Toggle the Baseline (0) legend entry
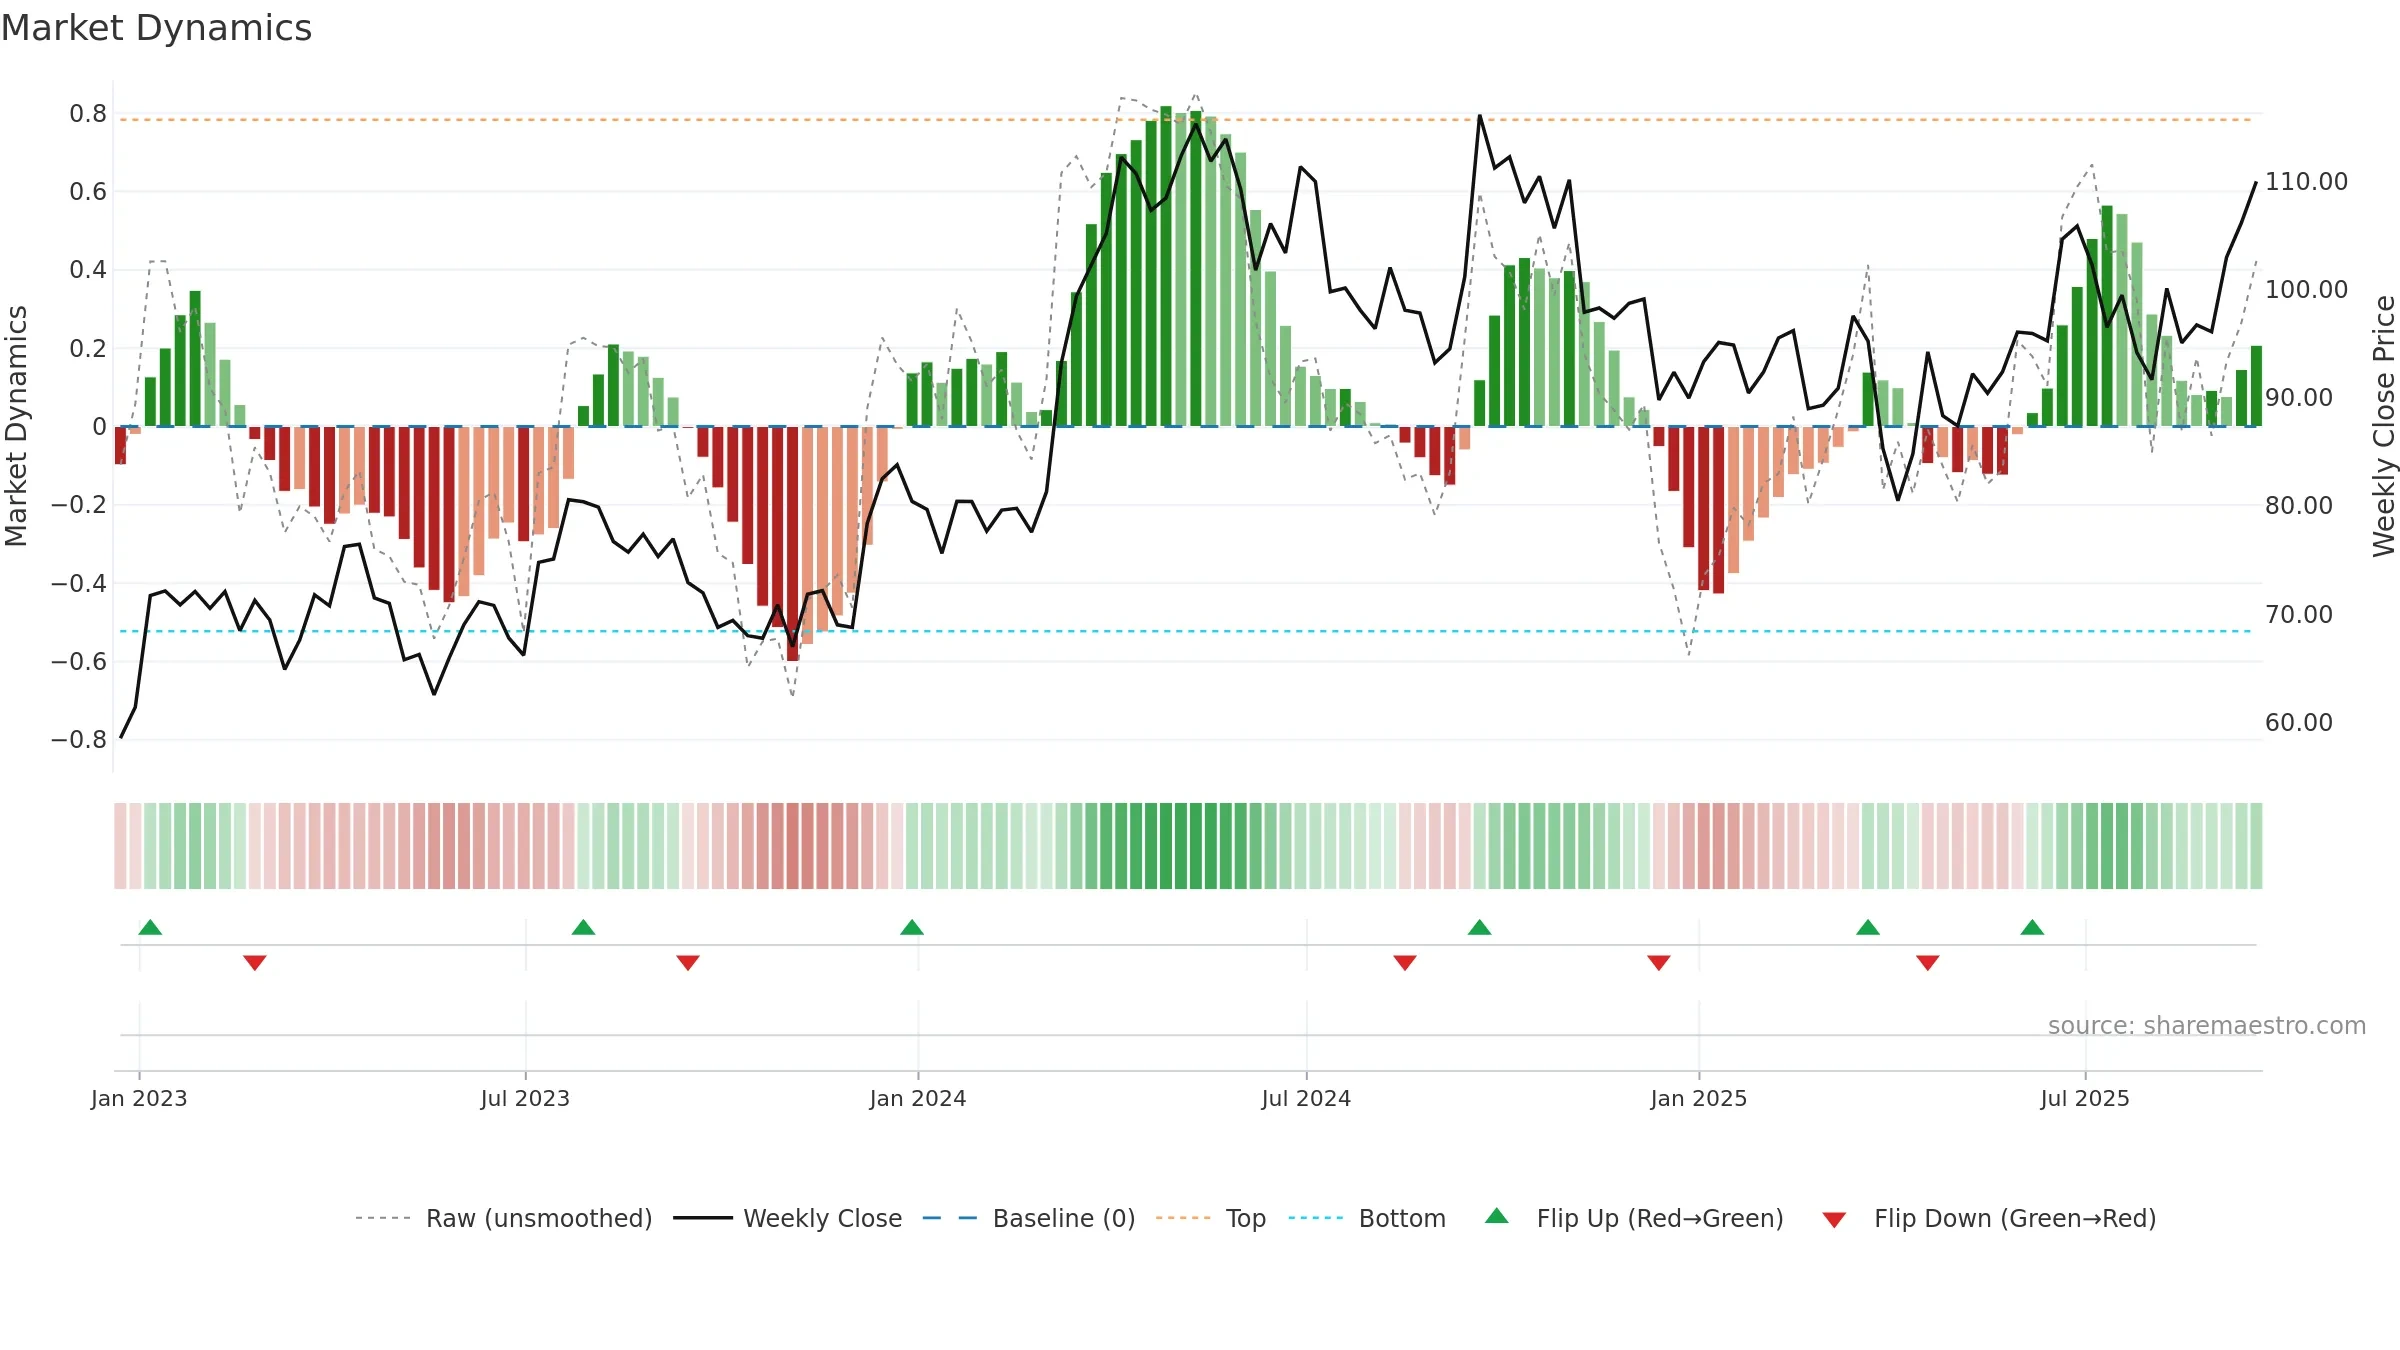Viewport: 2400px width, 1350px height. pos(1028,1218)
